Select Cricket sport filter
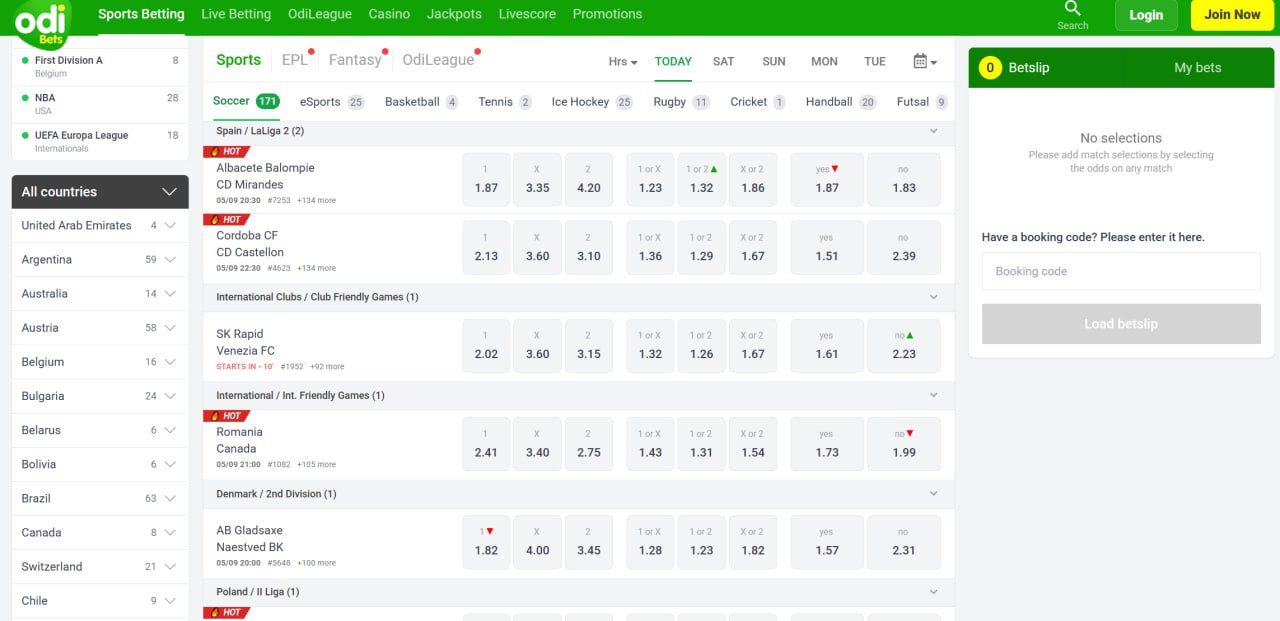1280x621 pixels. pyautogui.click(x=758, y=102)
